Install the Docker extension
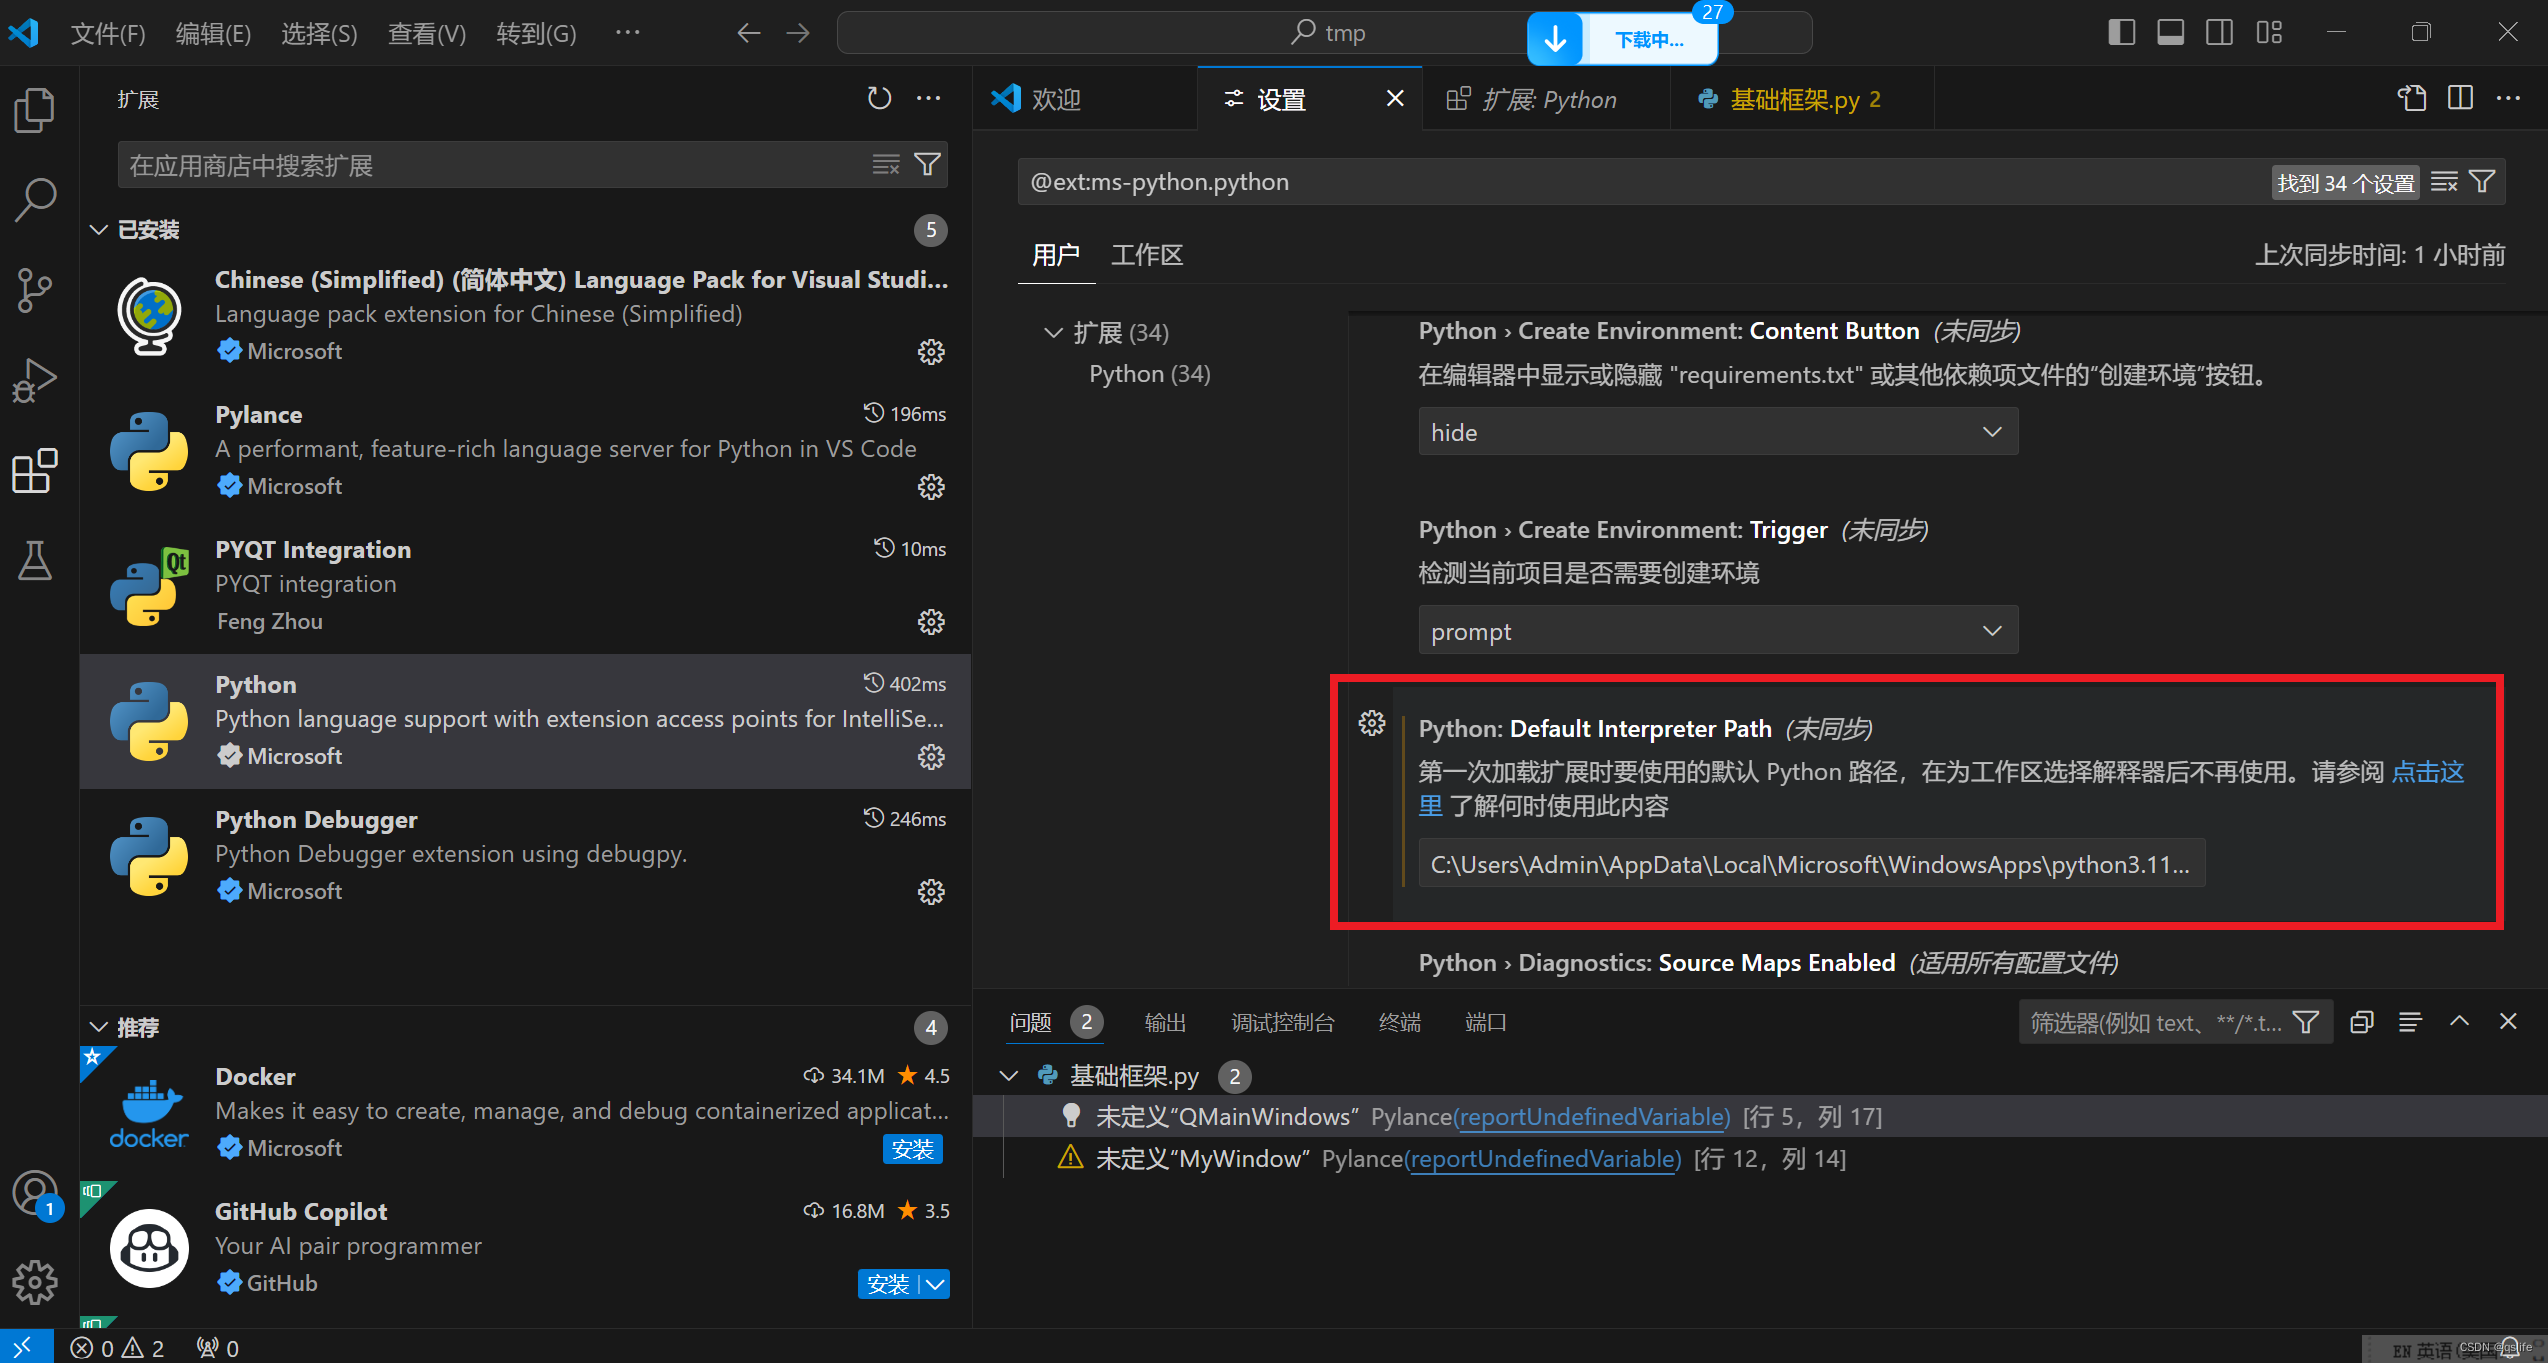This screenshot has height=1363, width=2548. click(913, 1149)
